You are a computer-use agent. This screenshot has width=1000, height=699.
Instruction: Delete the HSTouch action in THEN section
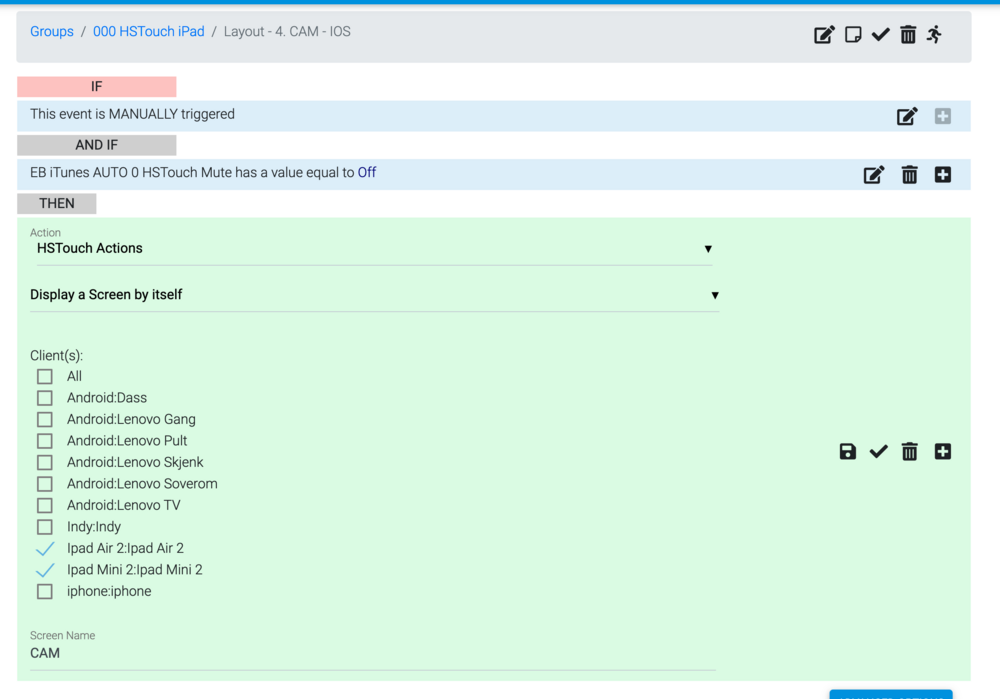[x=909, y=452]
